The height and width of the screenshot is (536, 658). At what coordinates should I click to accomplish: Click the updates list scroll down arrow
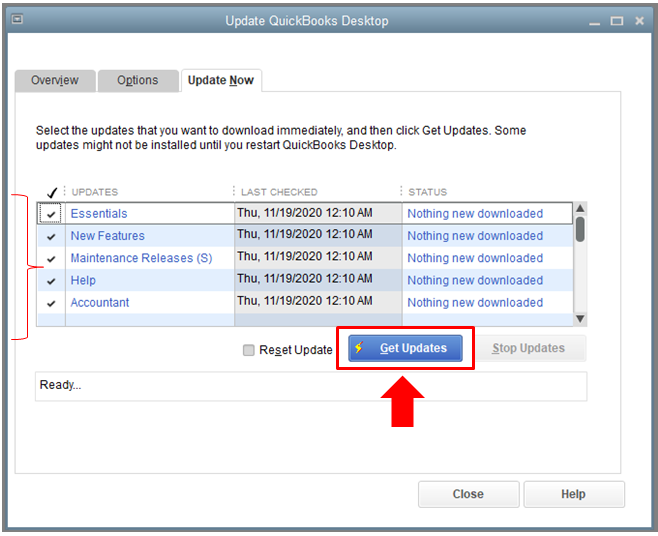click(580, 319)
